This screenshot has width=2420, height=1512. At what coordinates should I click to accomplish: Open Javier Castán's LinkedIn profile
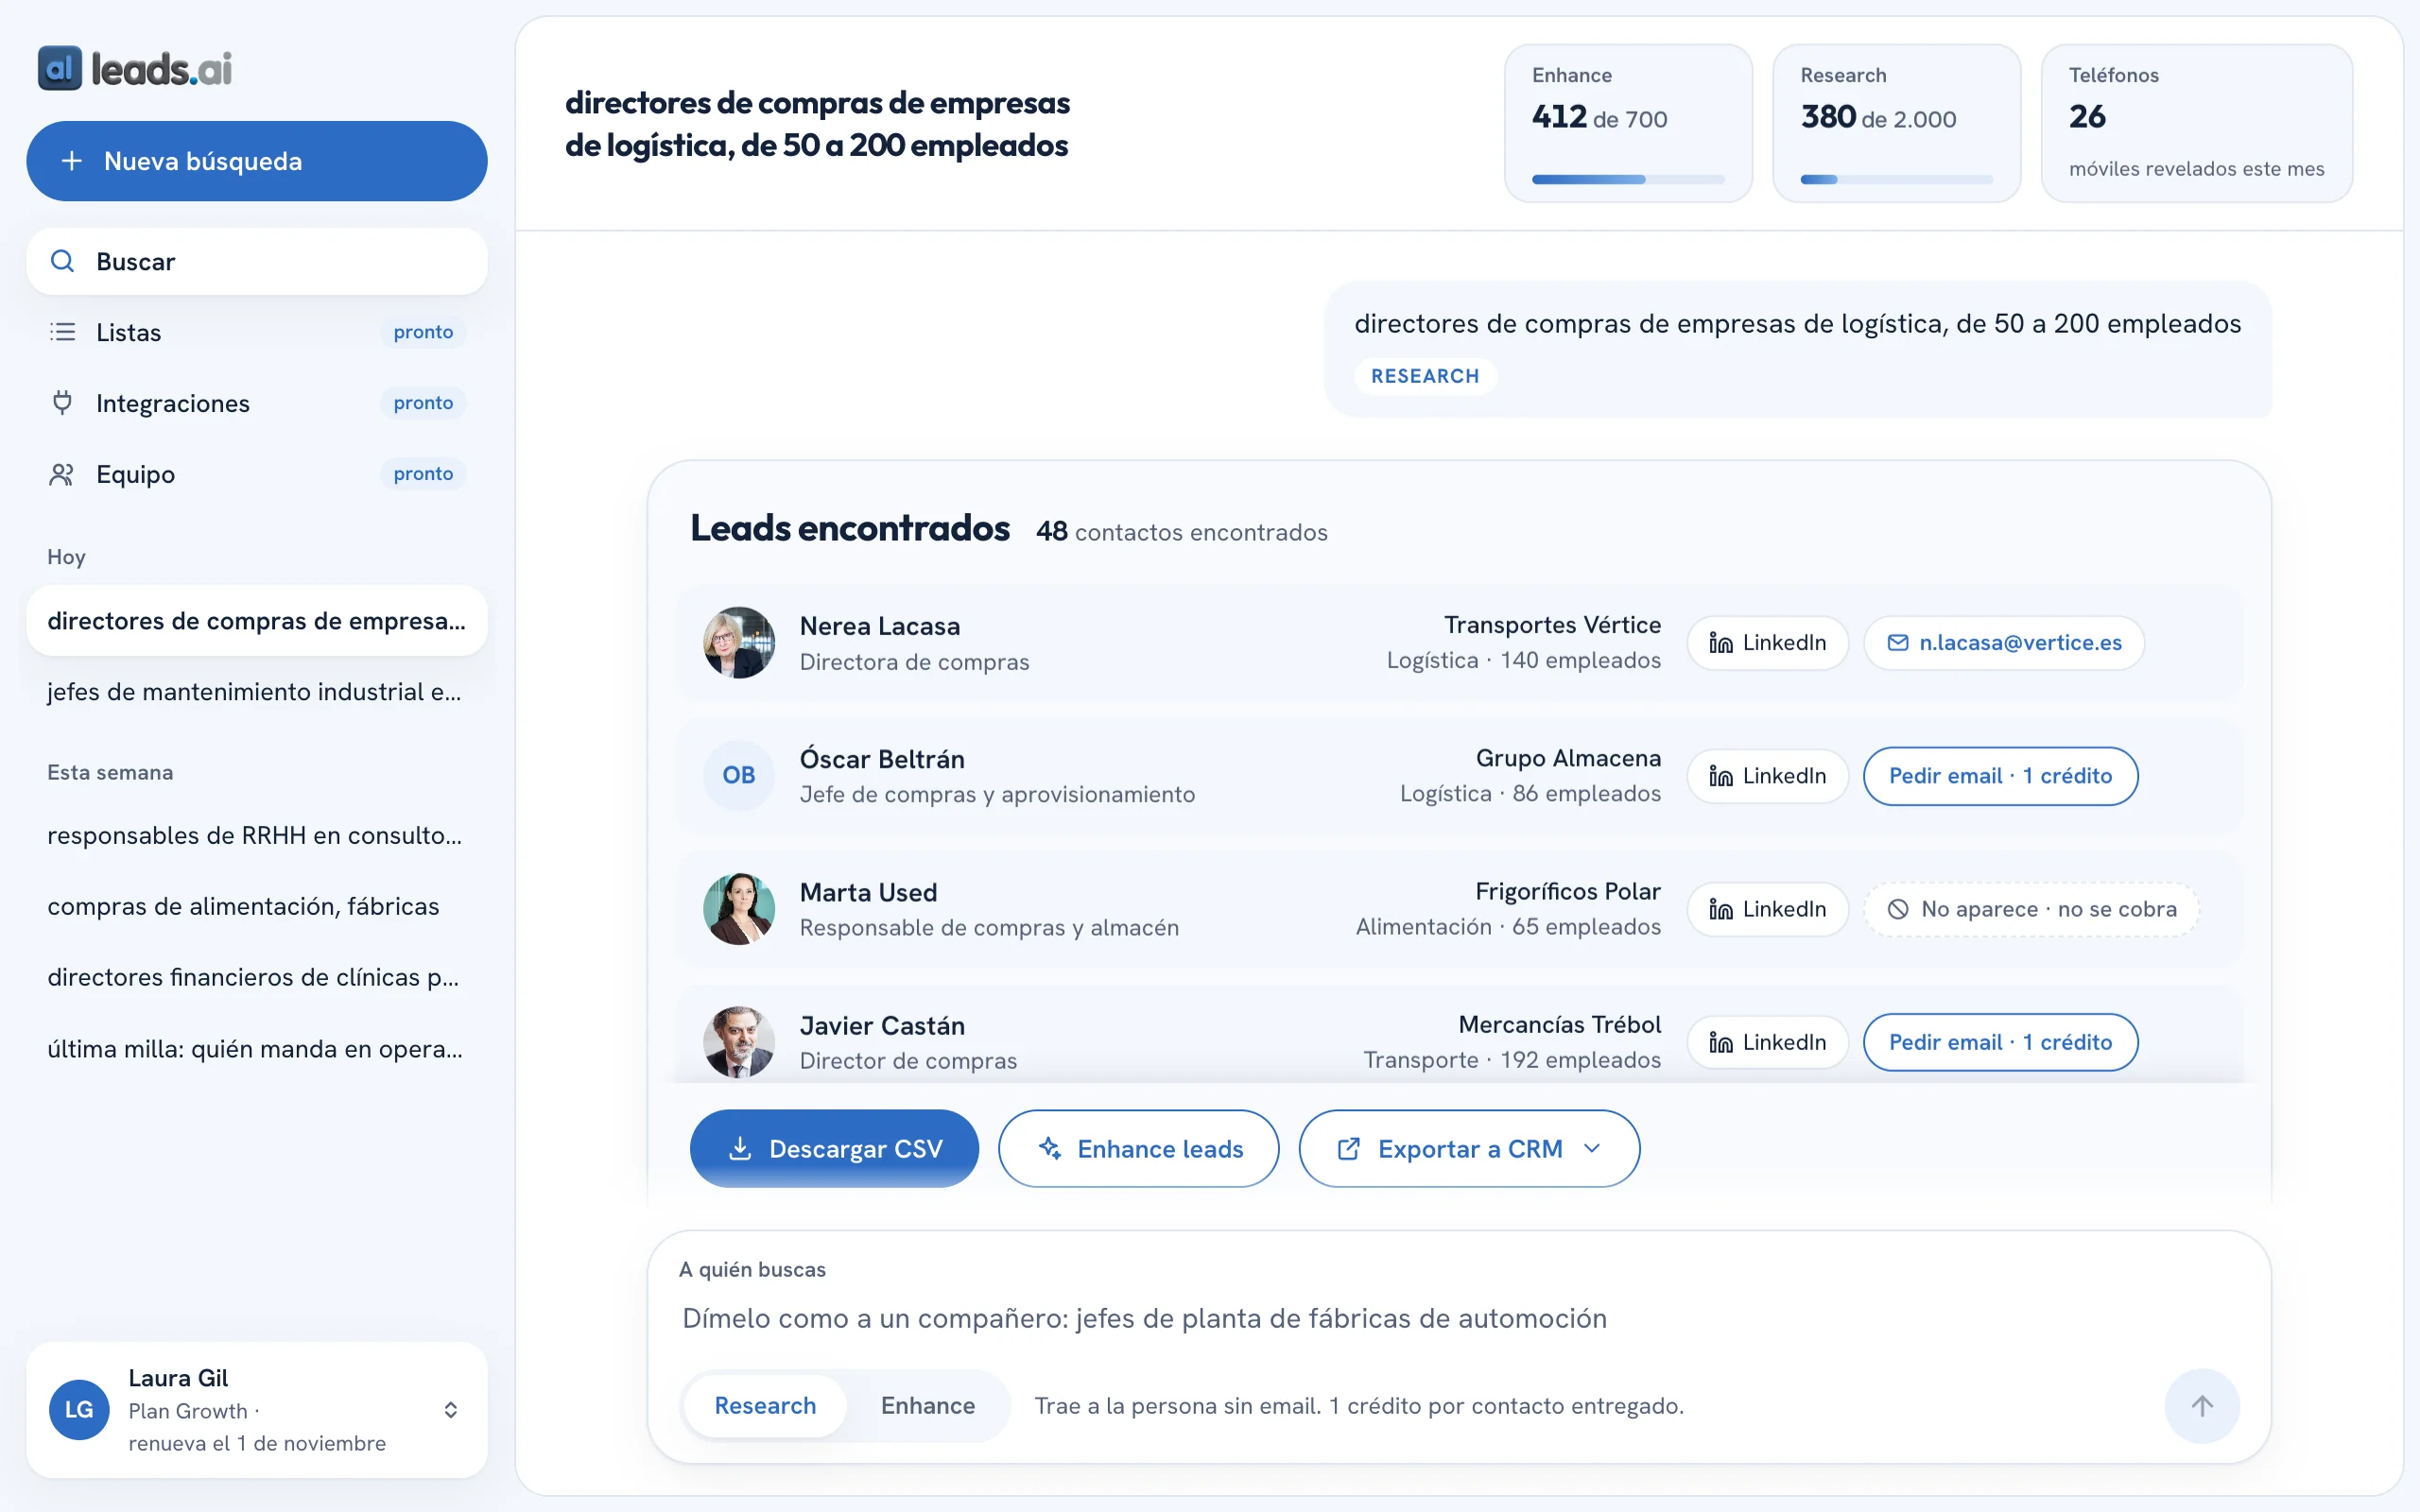point(1767,1042)
